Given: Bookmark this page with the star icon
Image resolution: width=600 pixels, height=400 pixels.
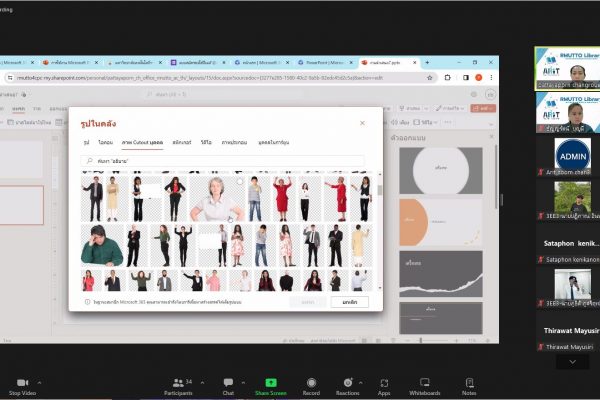Looking at the screenshot, I should pyautogui.click(x=430, y=78).
